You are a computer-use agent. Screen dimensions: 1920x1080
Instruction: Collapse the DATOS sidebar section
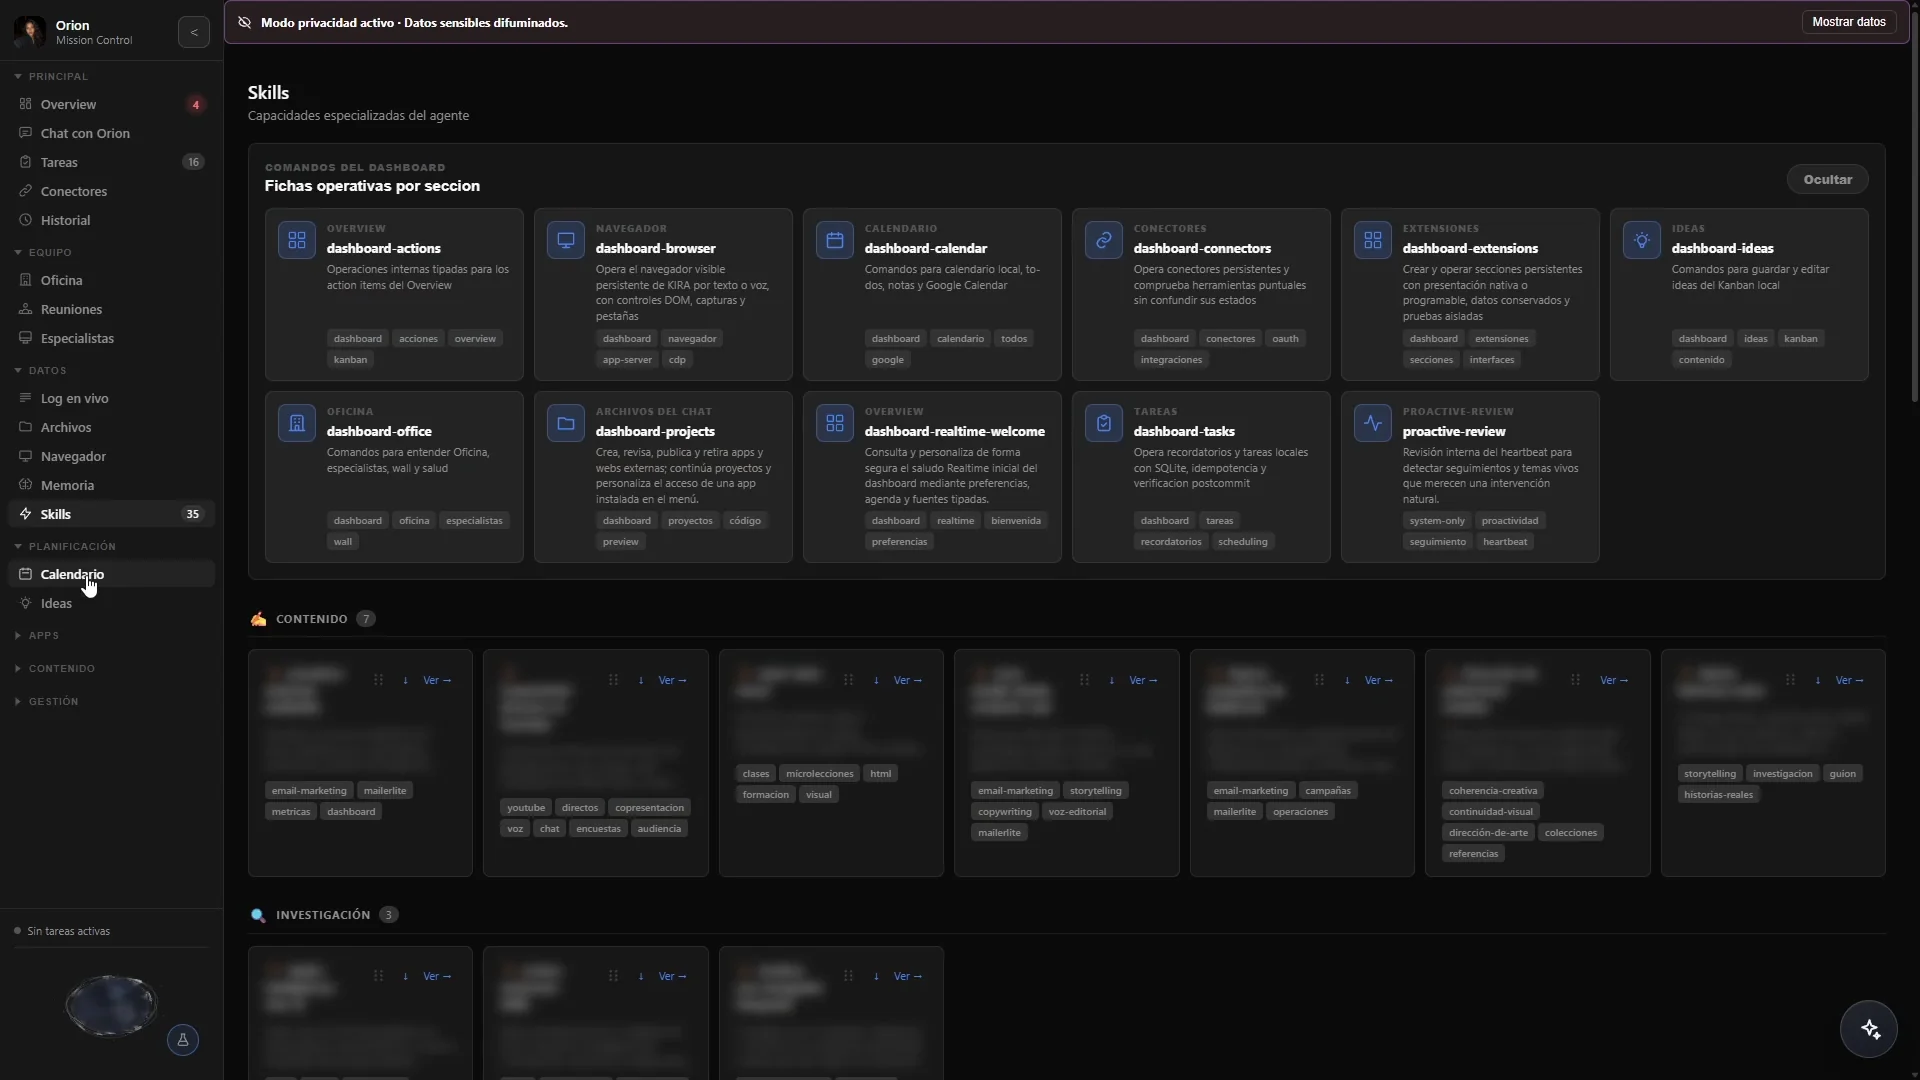[x=40, y=370]
